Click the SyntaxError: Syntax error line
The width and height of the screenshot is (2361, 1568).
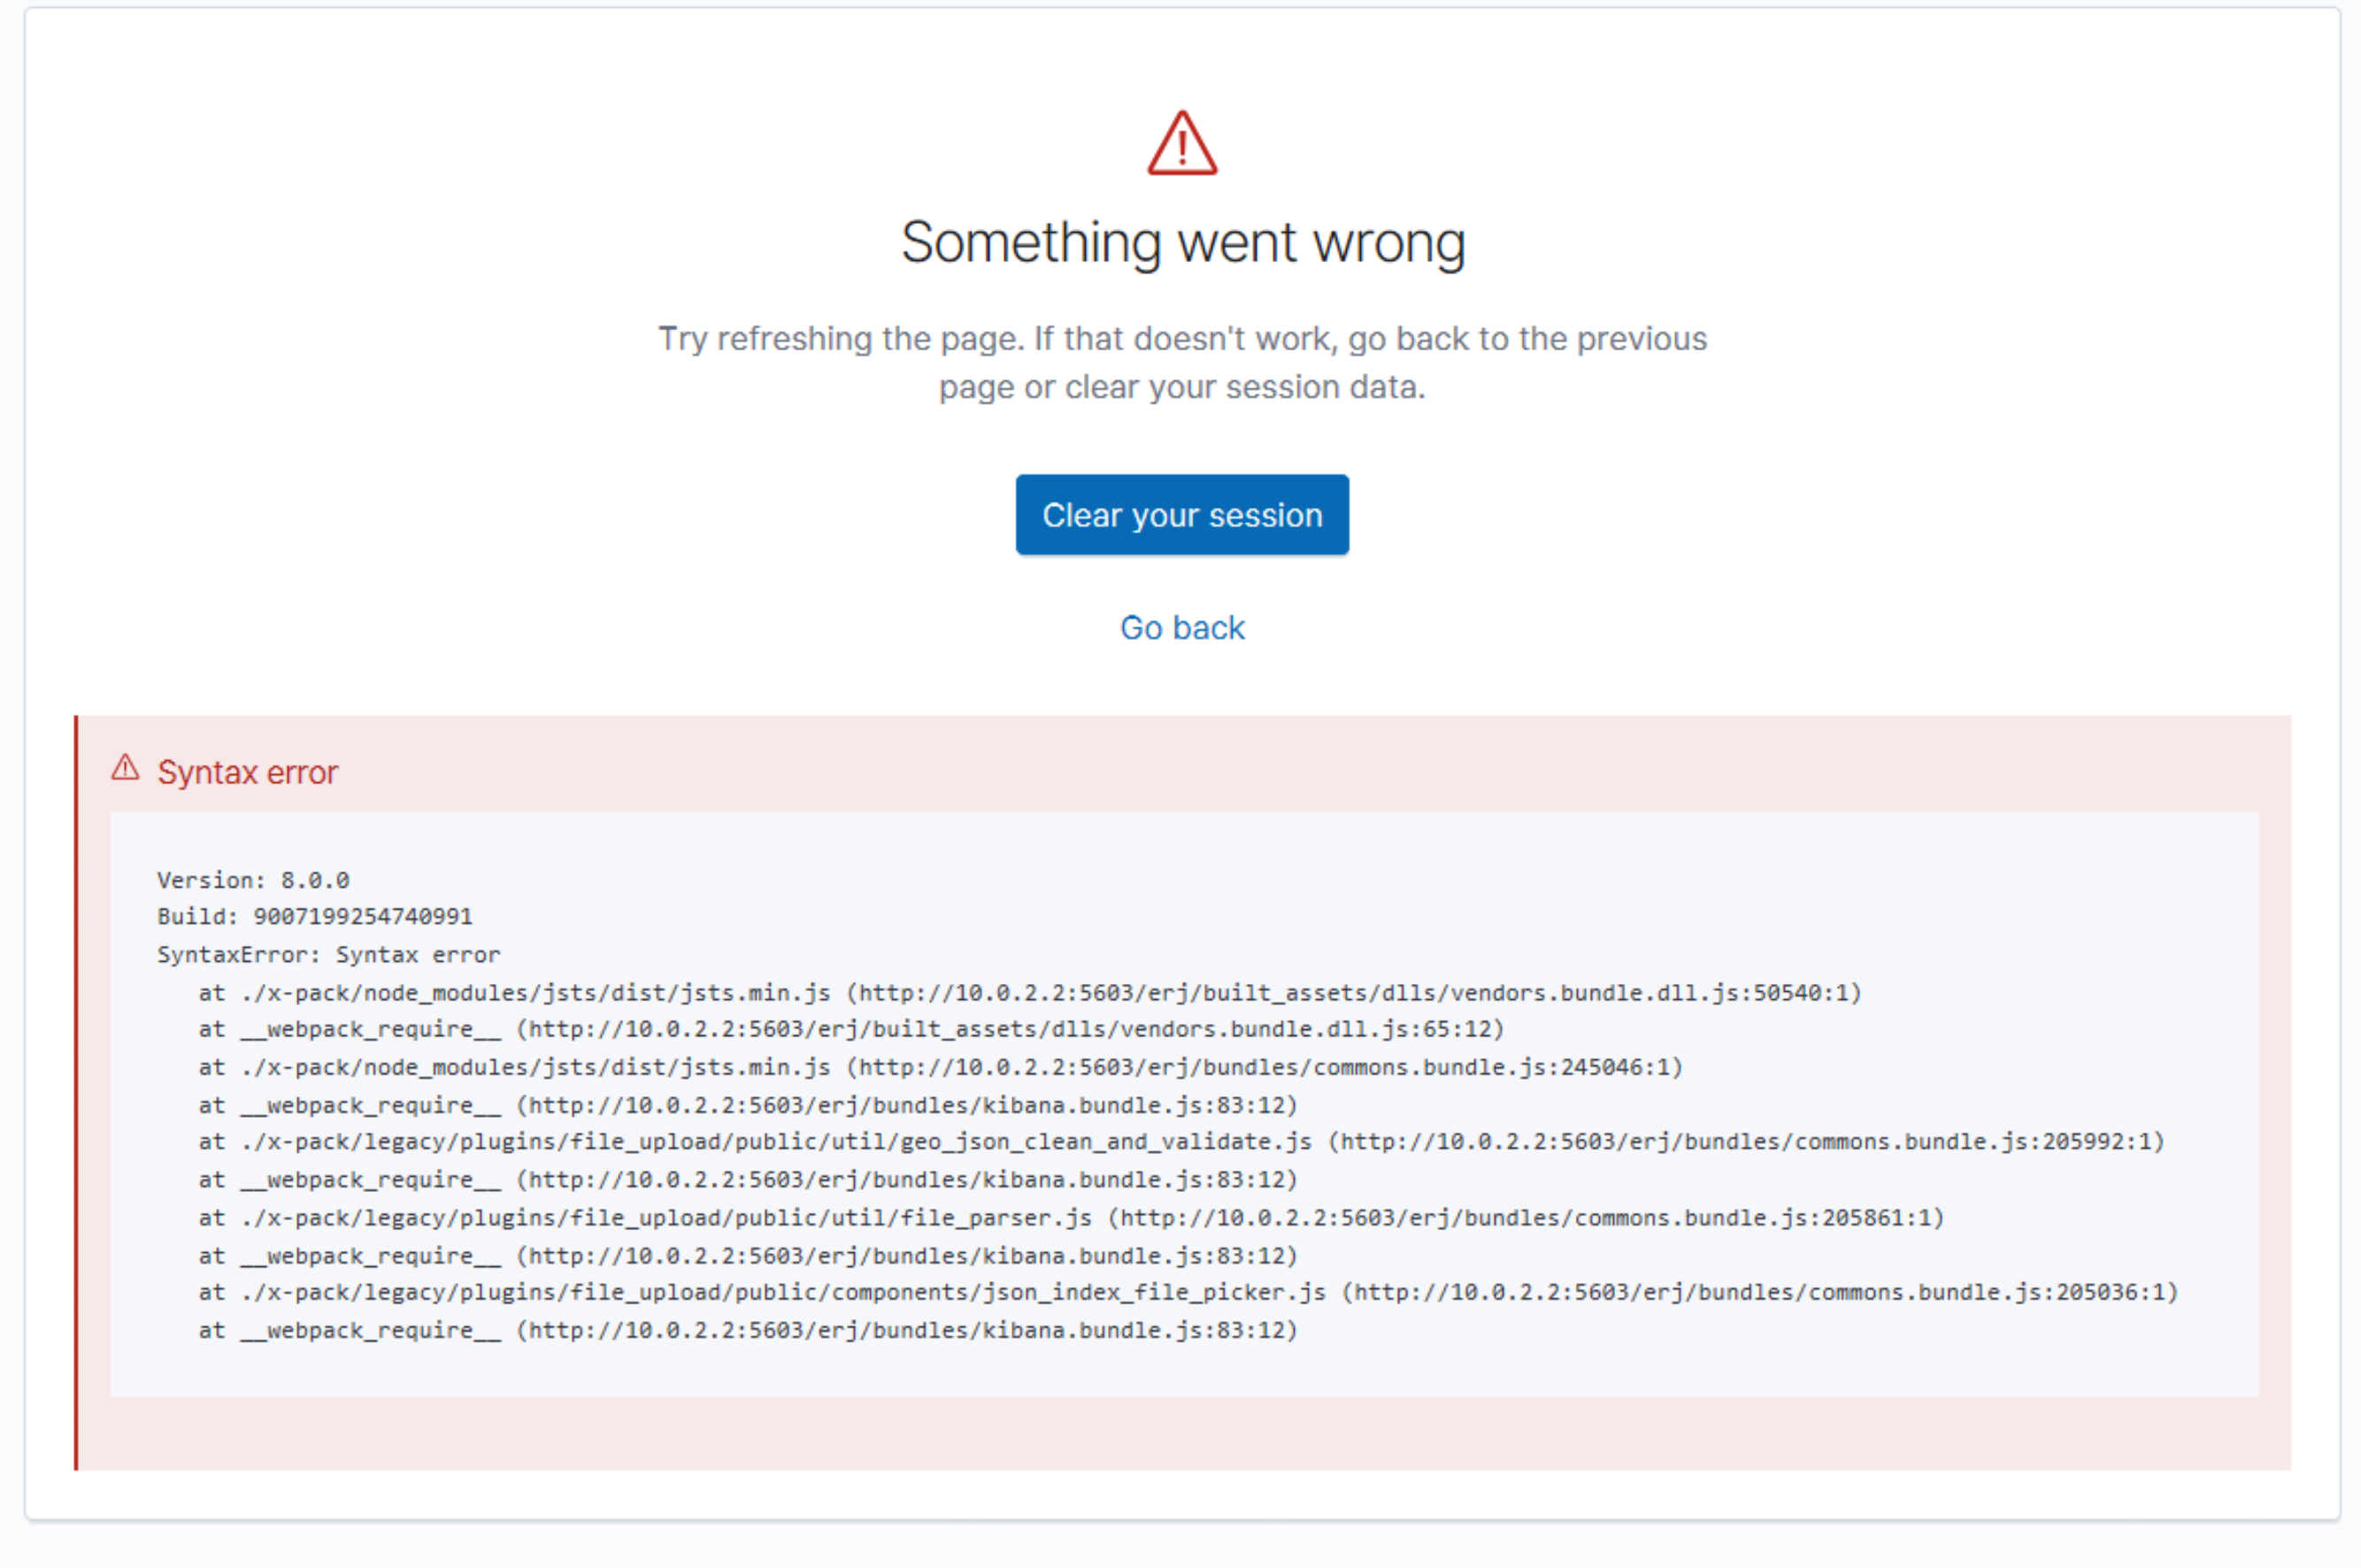coord(328,954)
